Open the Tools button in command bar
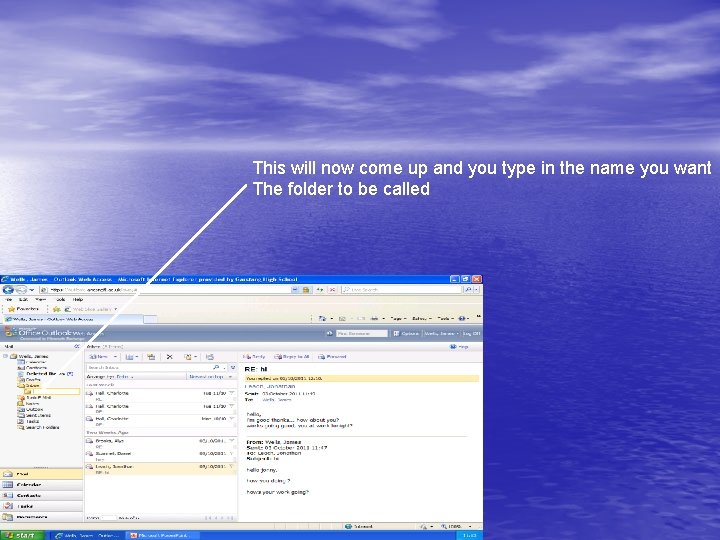Viewport: 720px width, 540px height. [445, 318]
